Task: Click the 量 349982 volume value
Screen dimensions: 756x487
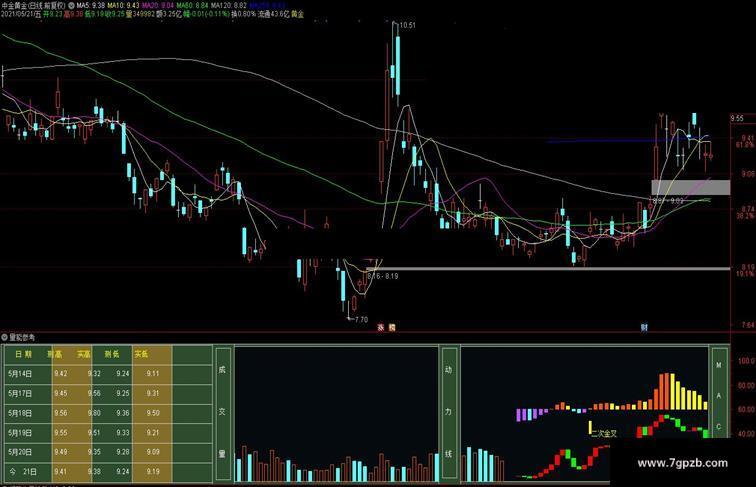Action: click(x=140, y=14)
